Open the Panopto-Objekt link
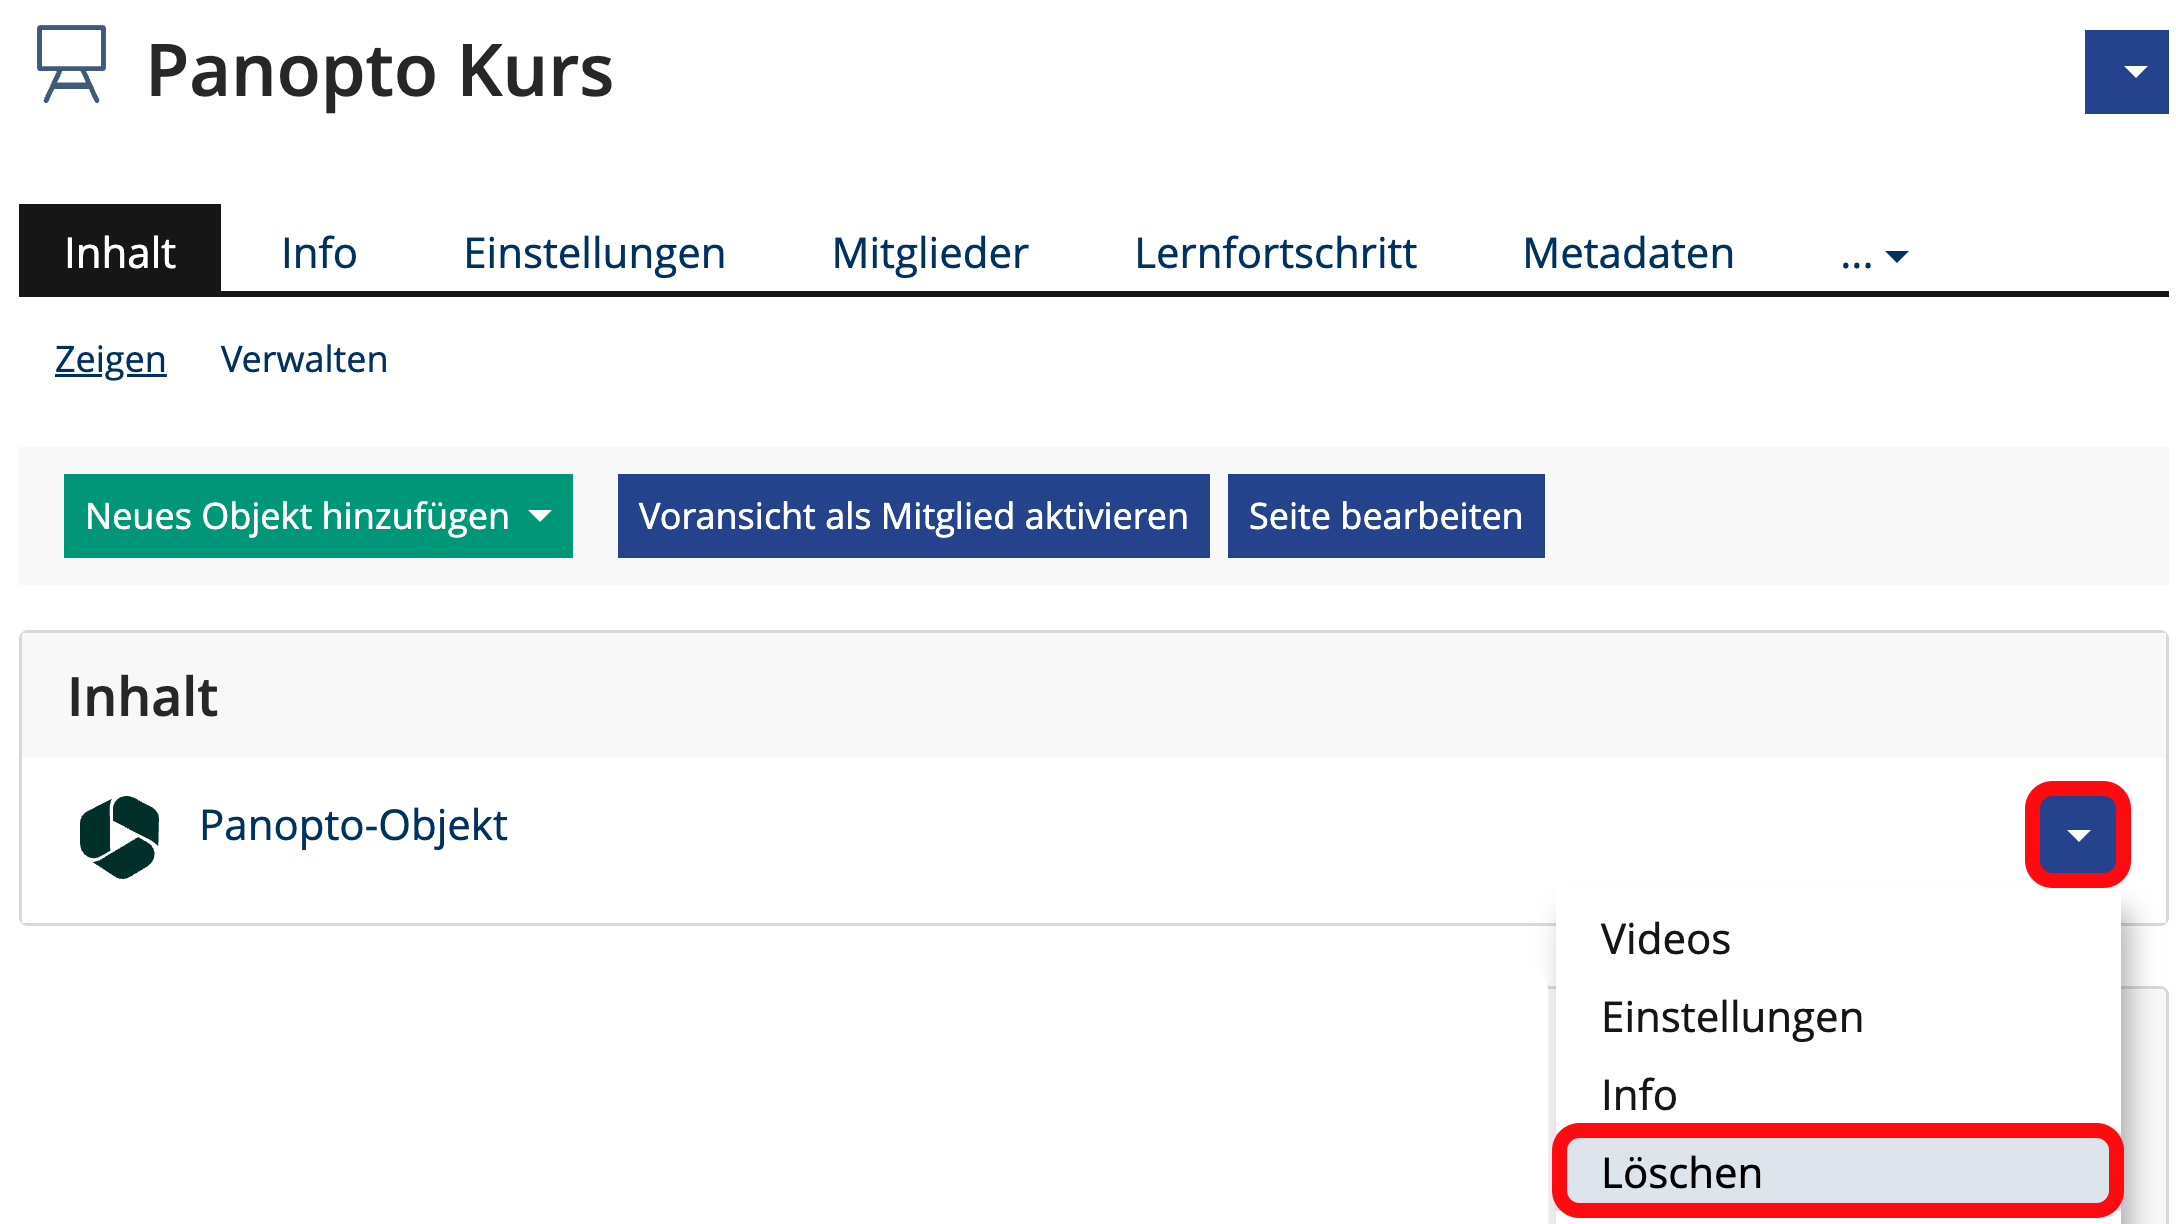The height and width of the screenshot is (1224, 2176). 353,826
